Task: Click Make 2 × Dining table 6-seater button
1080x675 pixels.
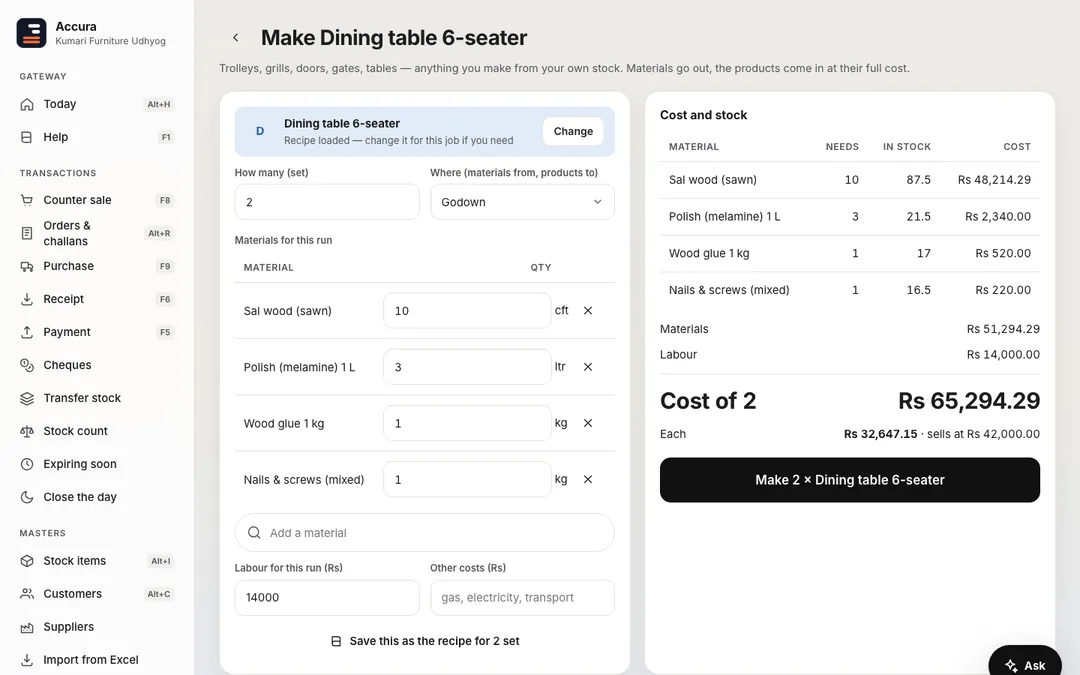Action: tap(849, 480)
